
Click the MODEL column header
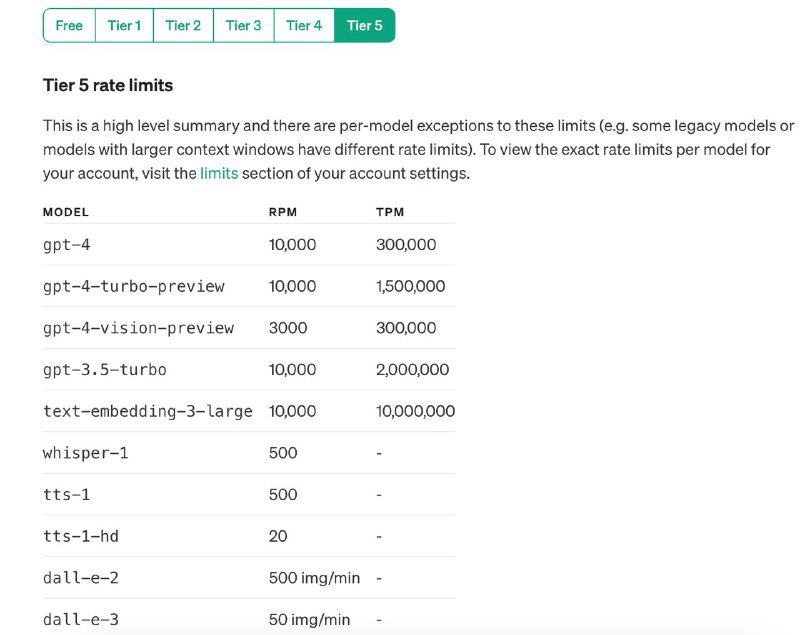63,212
